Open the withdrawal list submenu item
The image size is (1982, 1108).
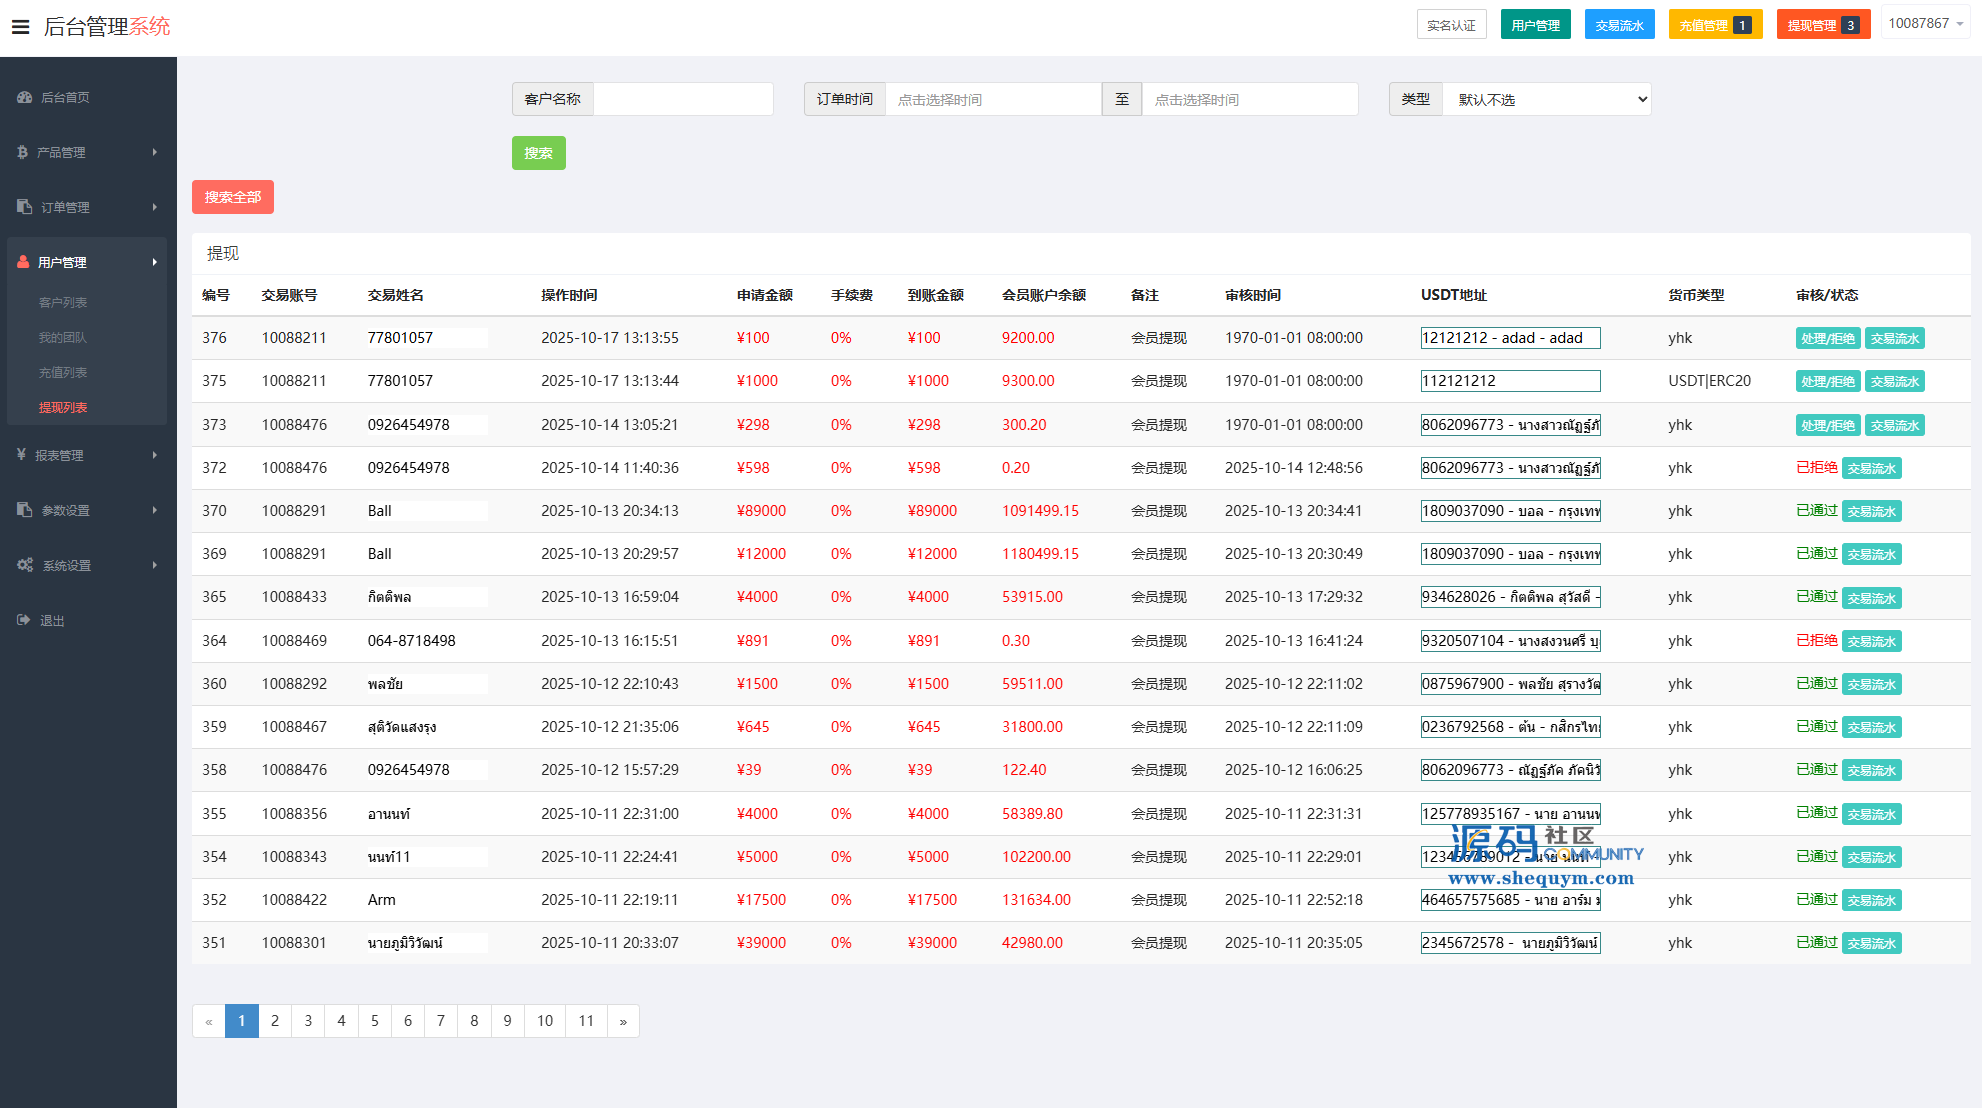[x=63, y=407]
